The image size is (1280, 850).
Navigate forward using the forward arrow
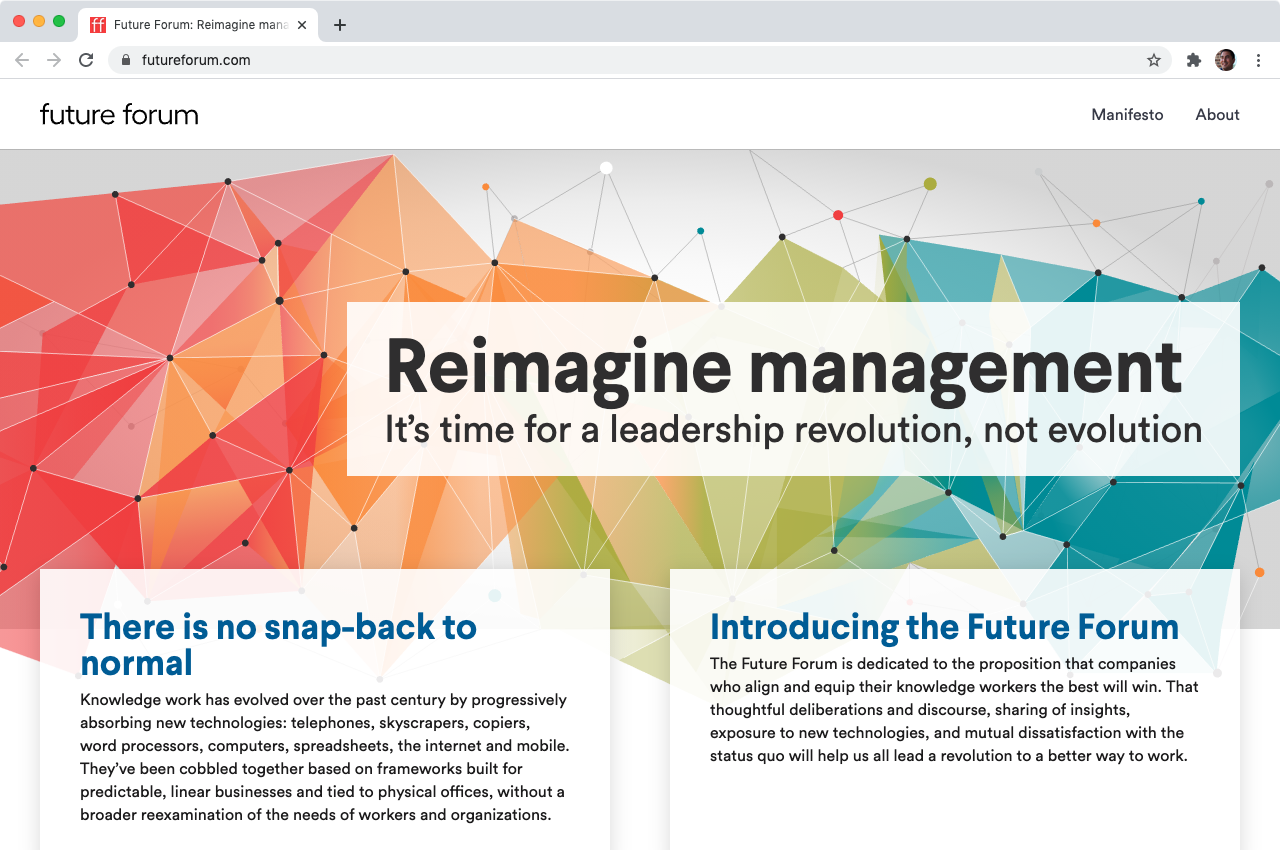[x=54, y=60]
